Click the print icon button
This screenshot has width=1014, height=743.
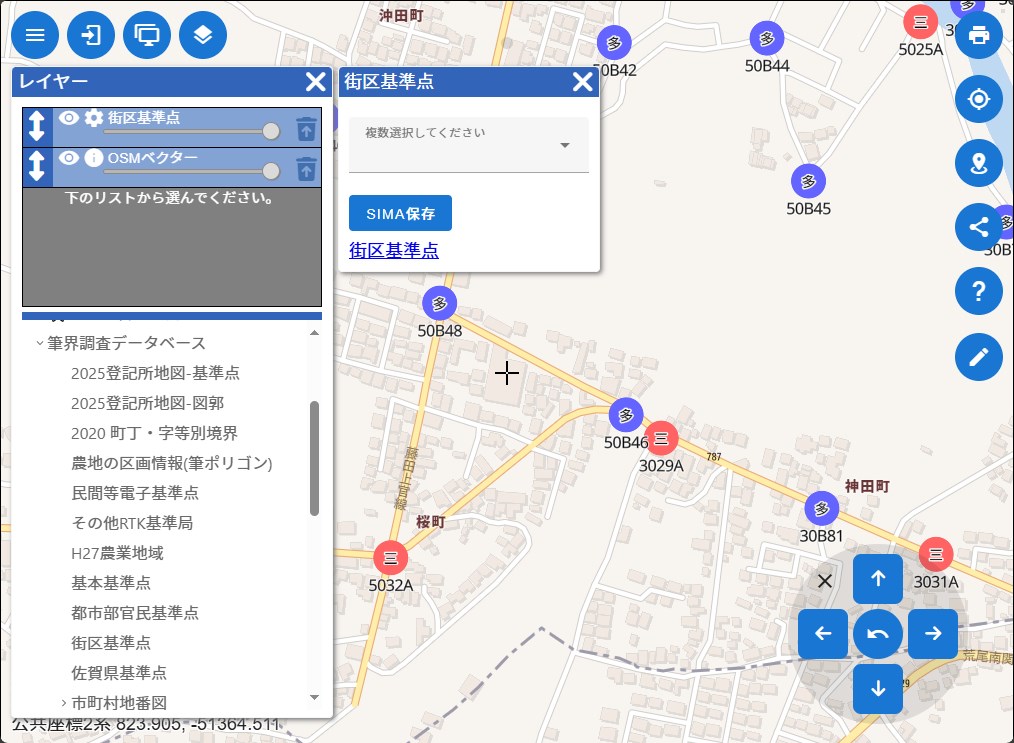[x=978, y=36]
